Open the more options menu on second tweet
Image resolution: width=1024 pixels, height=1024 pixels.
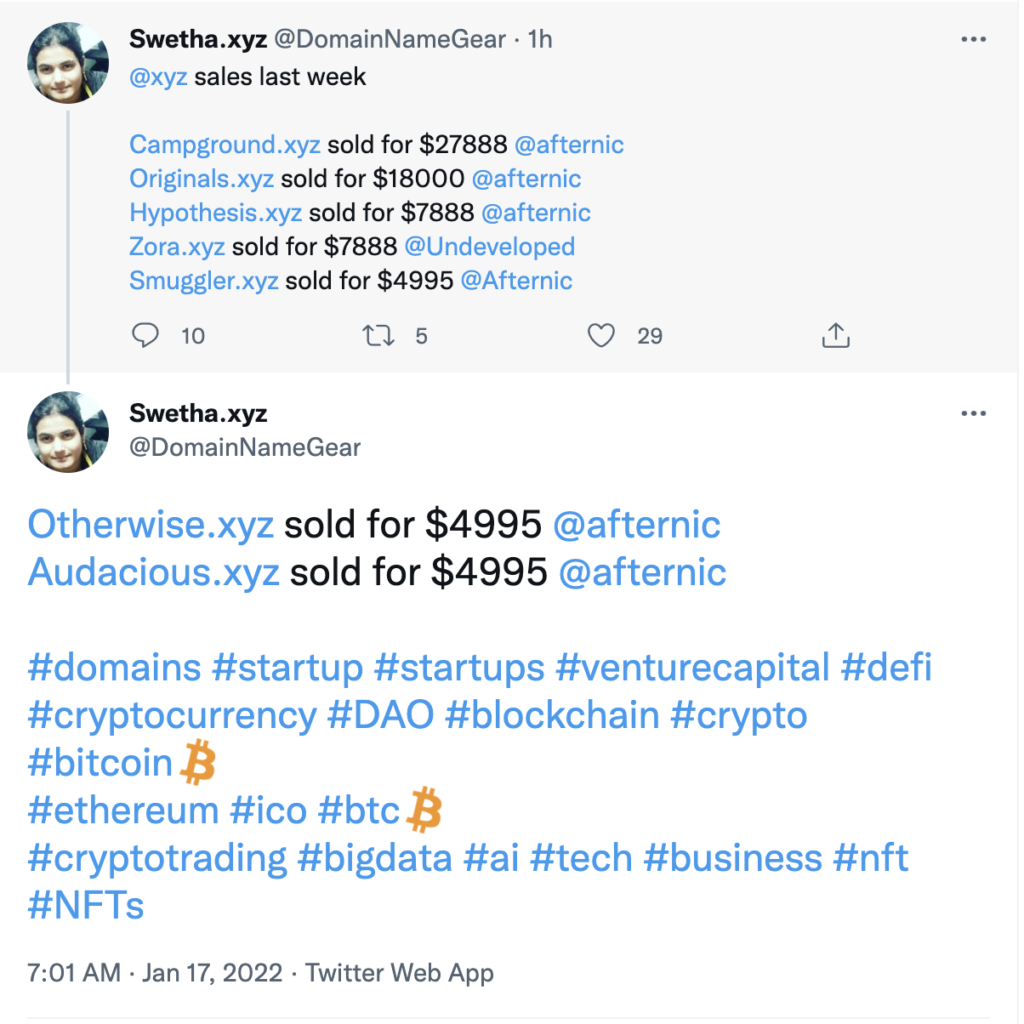pos(973,414)
